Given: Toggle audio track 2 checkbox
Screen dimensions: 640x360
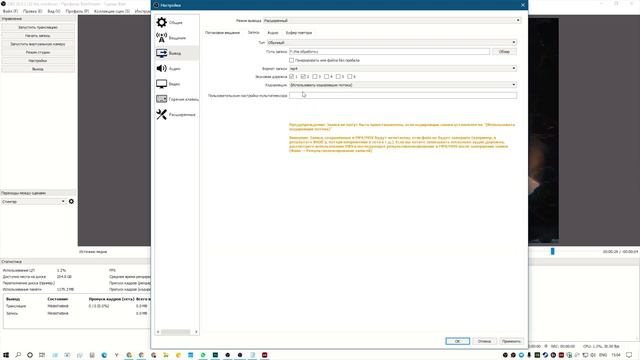Looking at the screenshot, I should (x=303, y=76).
